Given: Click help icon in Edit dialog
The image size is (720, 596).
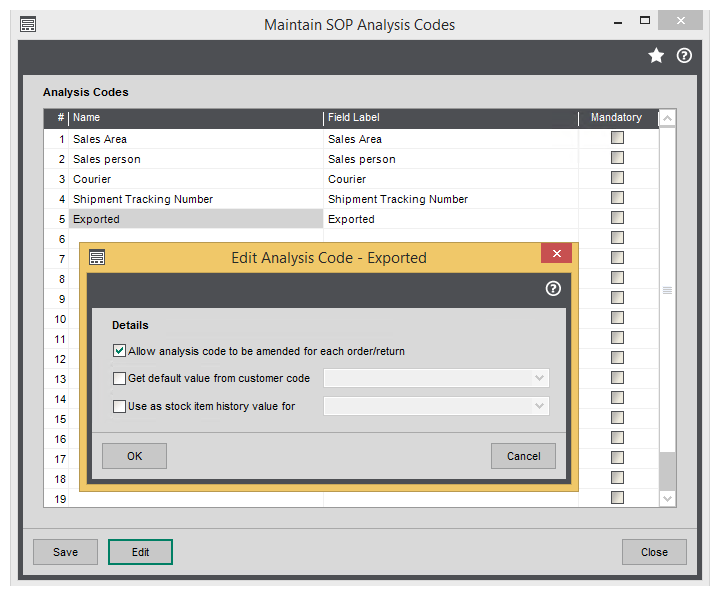Looking at the screenshot, I should pyautogui.click(x=553, y=289).
